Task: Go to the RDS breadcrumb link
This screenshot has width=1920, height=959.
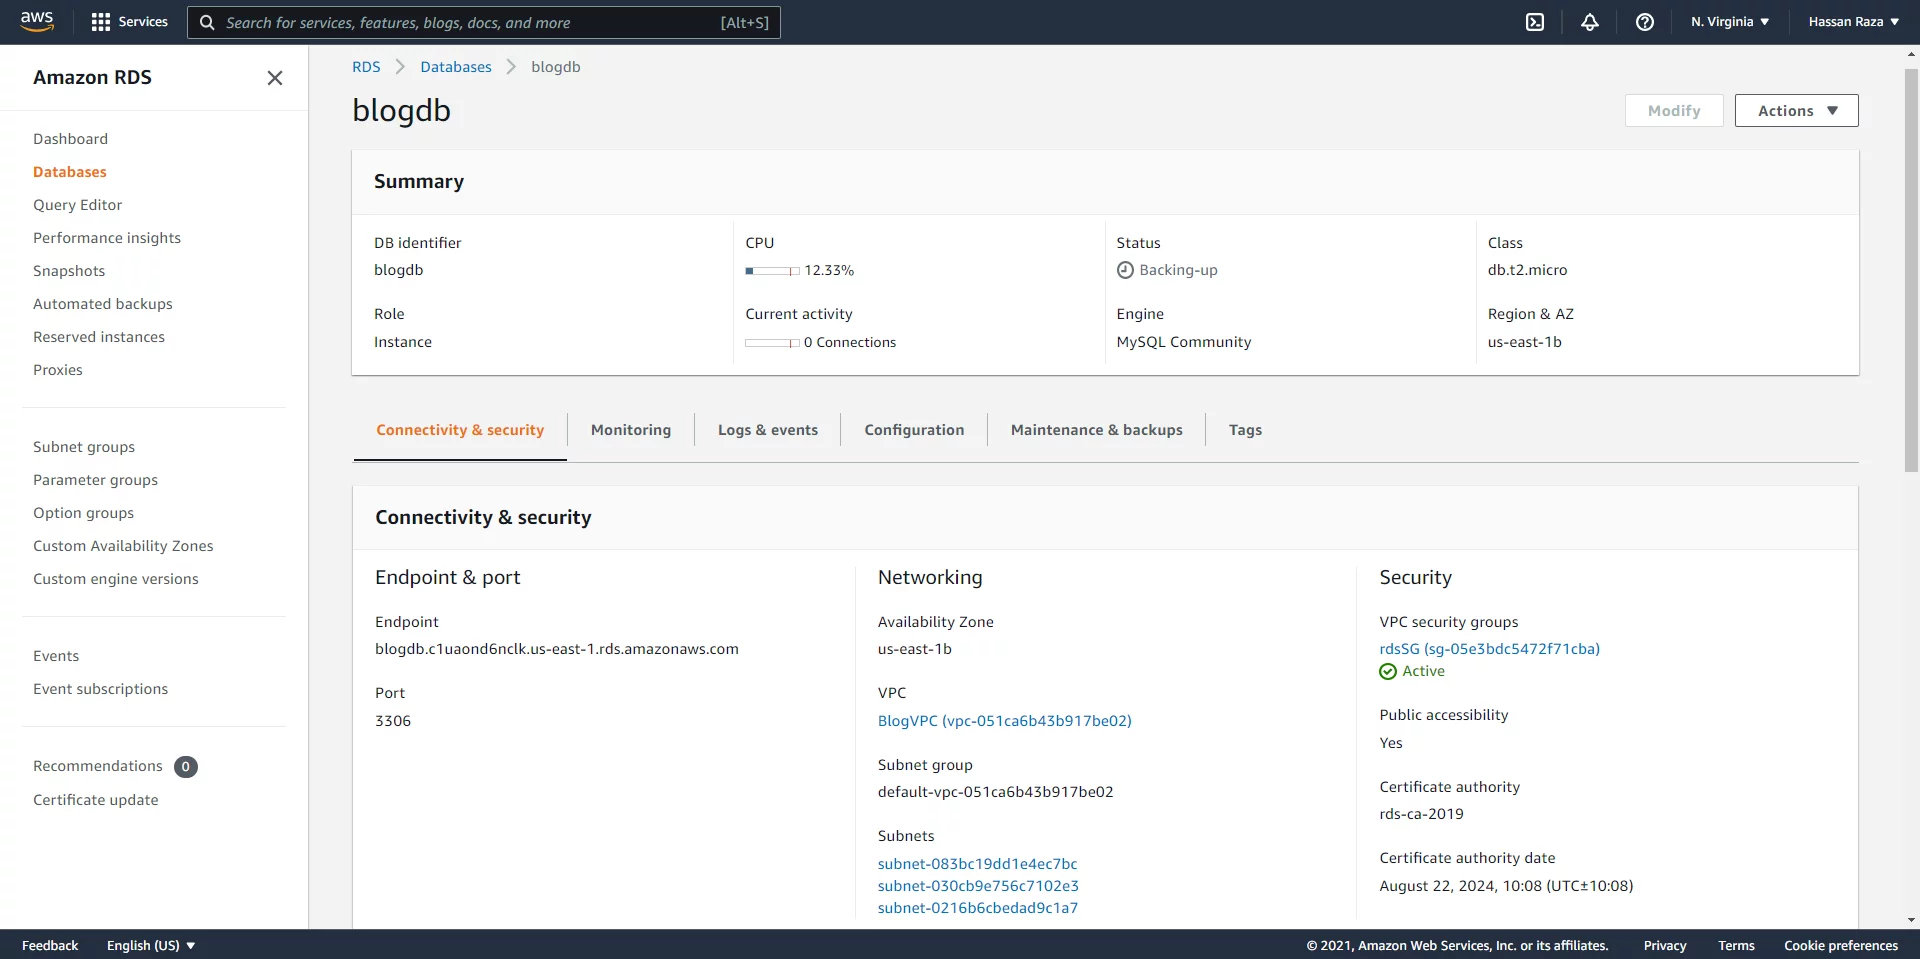Action: point(366,67)
